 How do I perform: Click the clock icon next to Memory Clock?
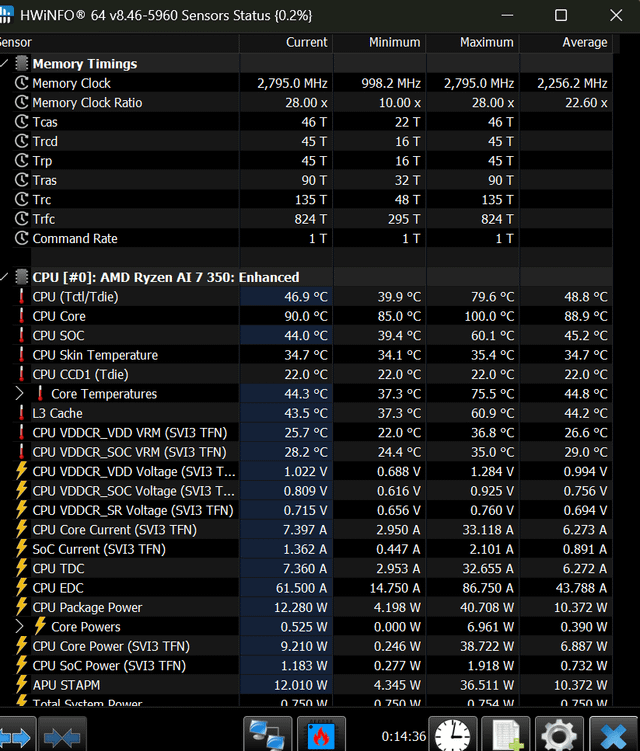[x=22, y=83]
